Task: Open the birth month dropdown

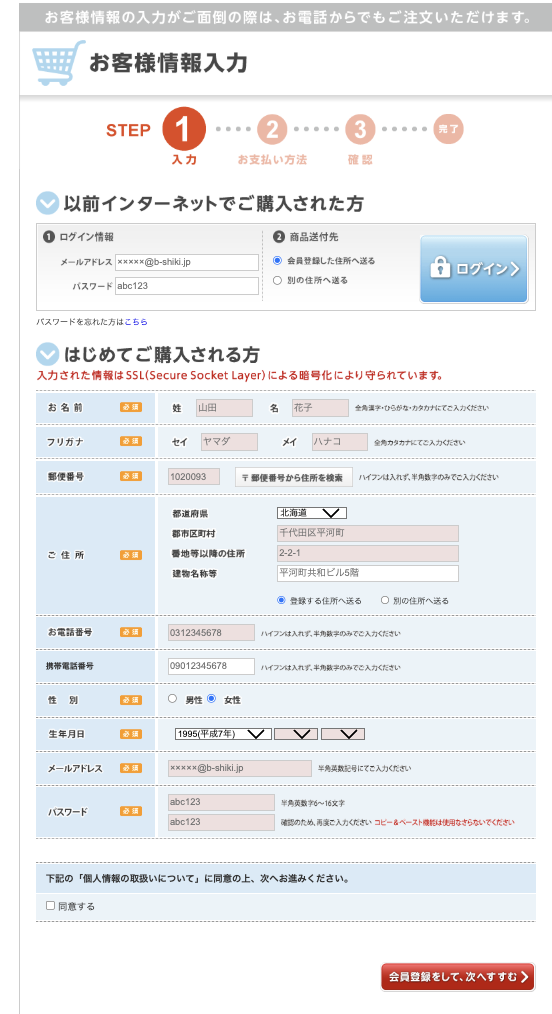Action: [x=296, y=734]
